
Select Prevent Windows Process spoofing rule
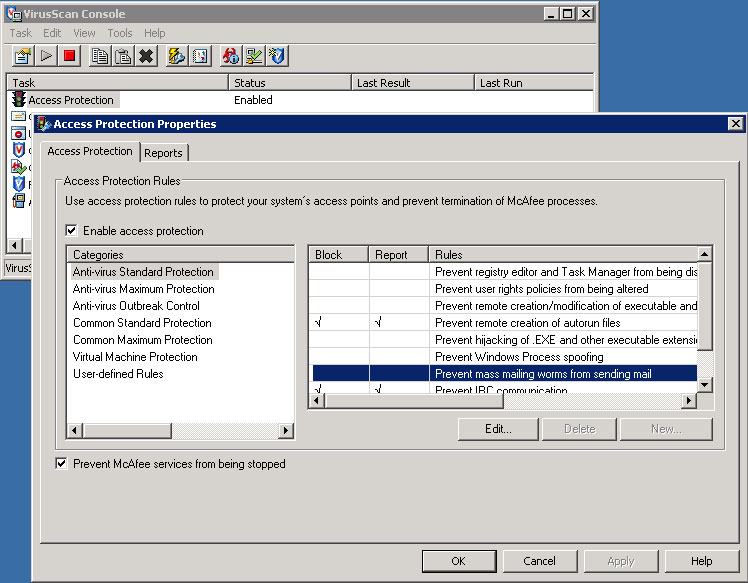click(x=519, y=356)
